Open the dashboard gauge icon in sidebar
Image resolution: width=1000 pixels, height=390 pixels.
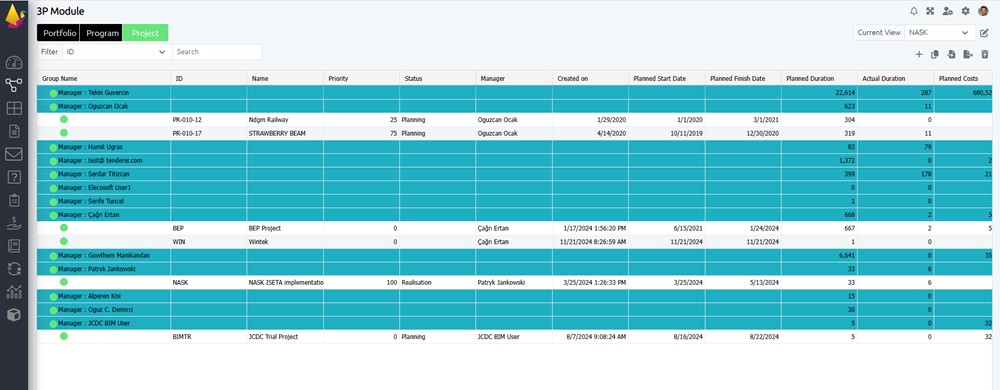pos(14,62)
